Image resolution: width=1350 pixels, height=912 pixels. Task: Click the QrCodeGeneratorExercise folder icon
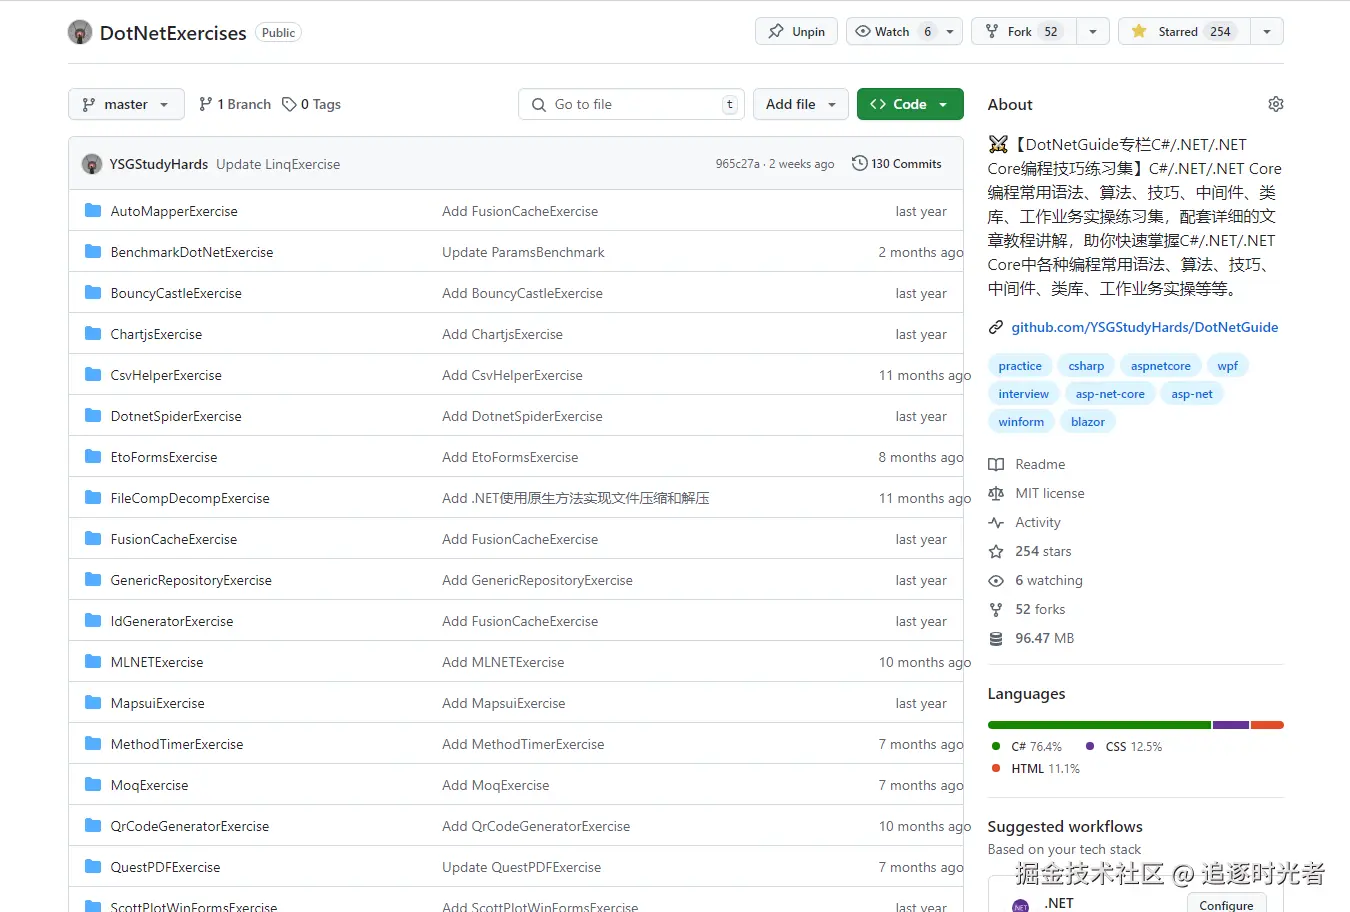point(93,825)
